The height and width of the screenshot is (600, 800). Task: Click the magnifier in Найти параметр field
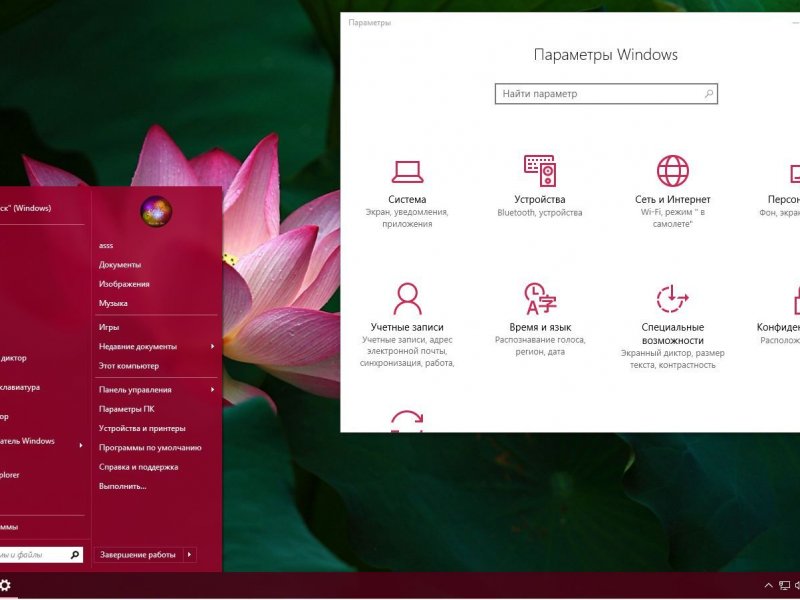(x=709, y=94)
